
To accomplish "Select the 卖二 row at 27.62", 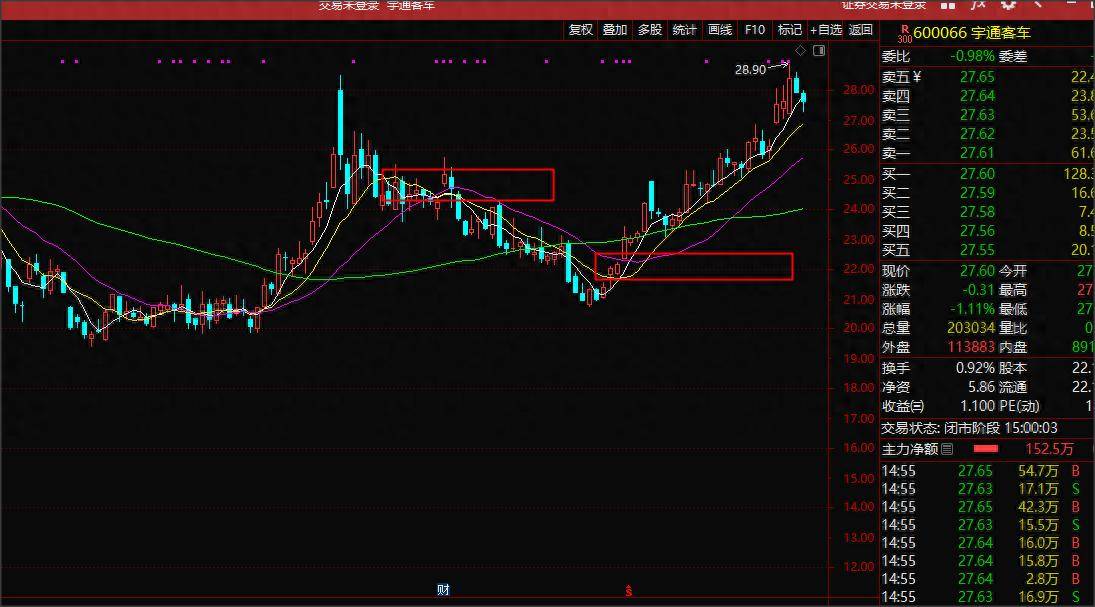I will click(x=987, y=133).
